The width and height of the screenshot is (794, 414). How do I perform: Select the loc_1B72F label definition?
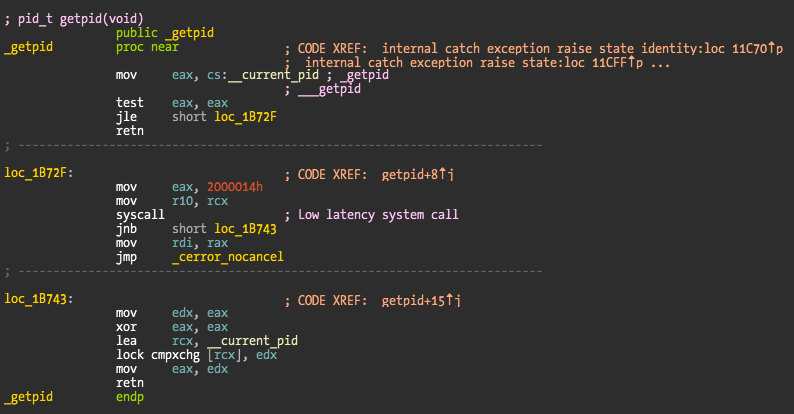coord(36,173)
